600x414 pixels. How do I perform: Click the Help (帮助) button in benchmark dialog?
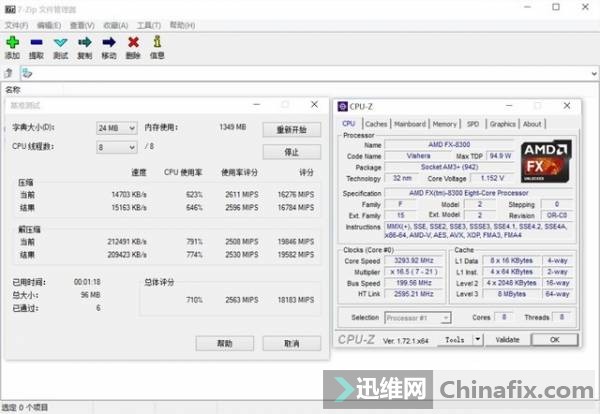click(x=225, y=343)
